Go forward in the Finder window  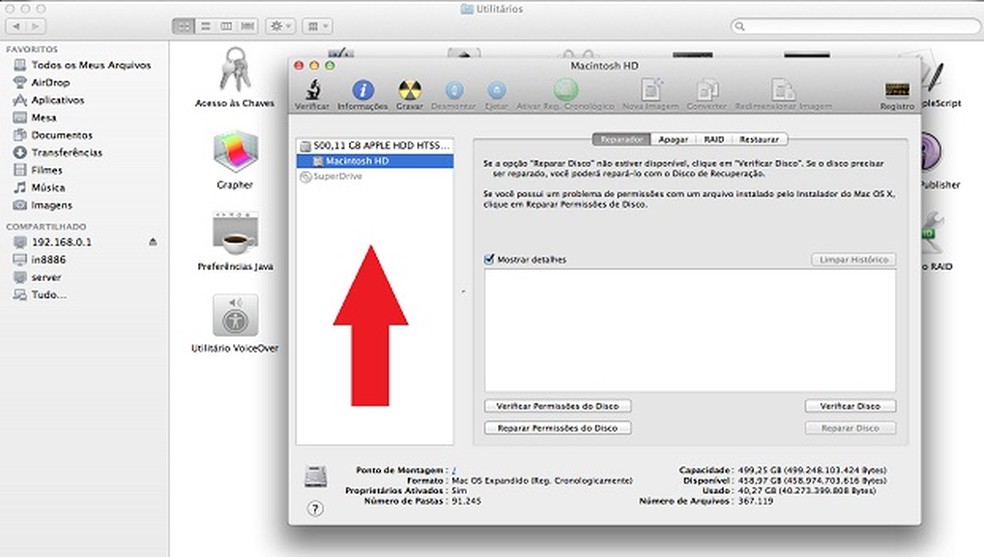click(x=36, y=26)
